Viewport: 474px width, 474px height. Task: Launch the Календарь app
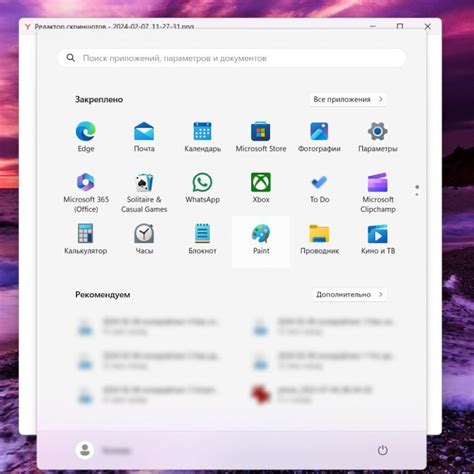[202, 137]
